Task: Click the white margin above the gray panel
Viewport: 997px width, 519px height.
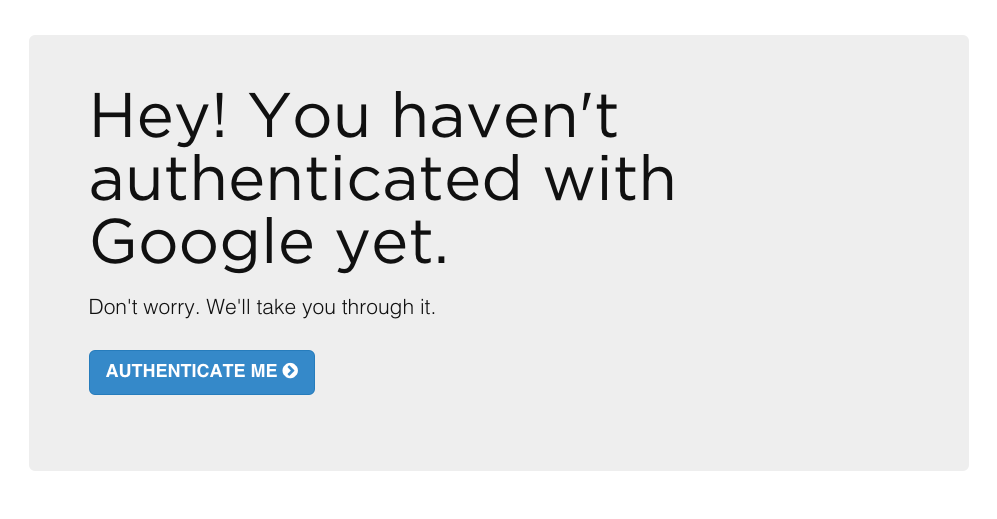Action: coord(498,17)
